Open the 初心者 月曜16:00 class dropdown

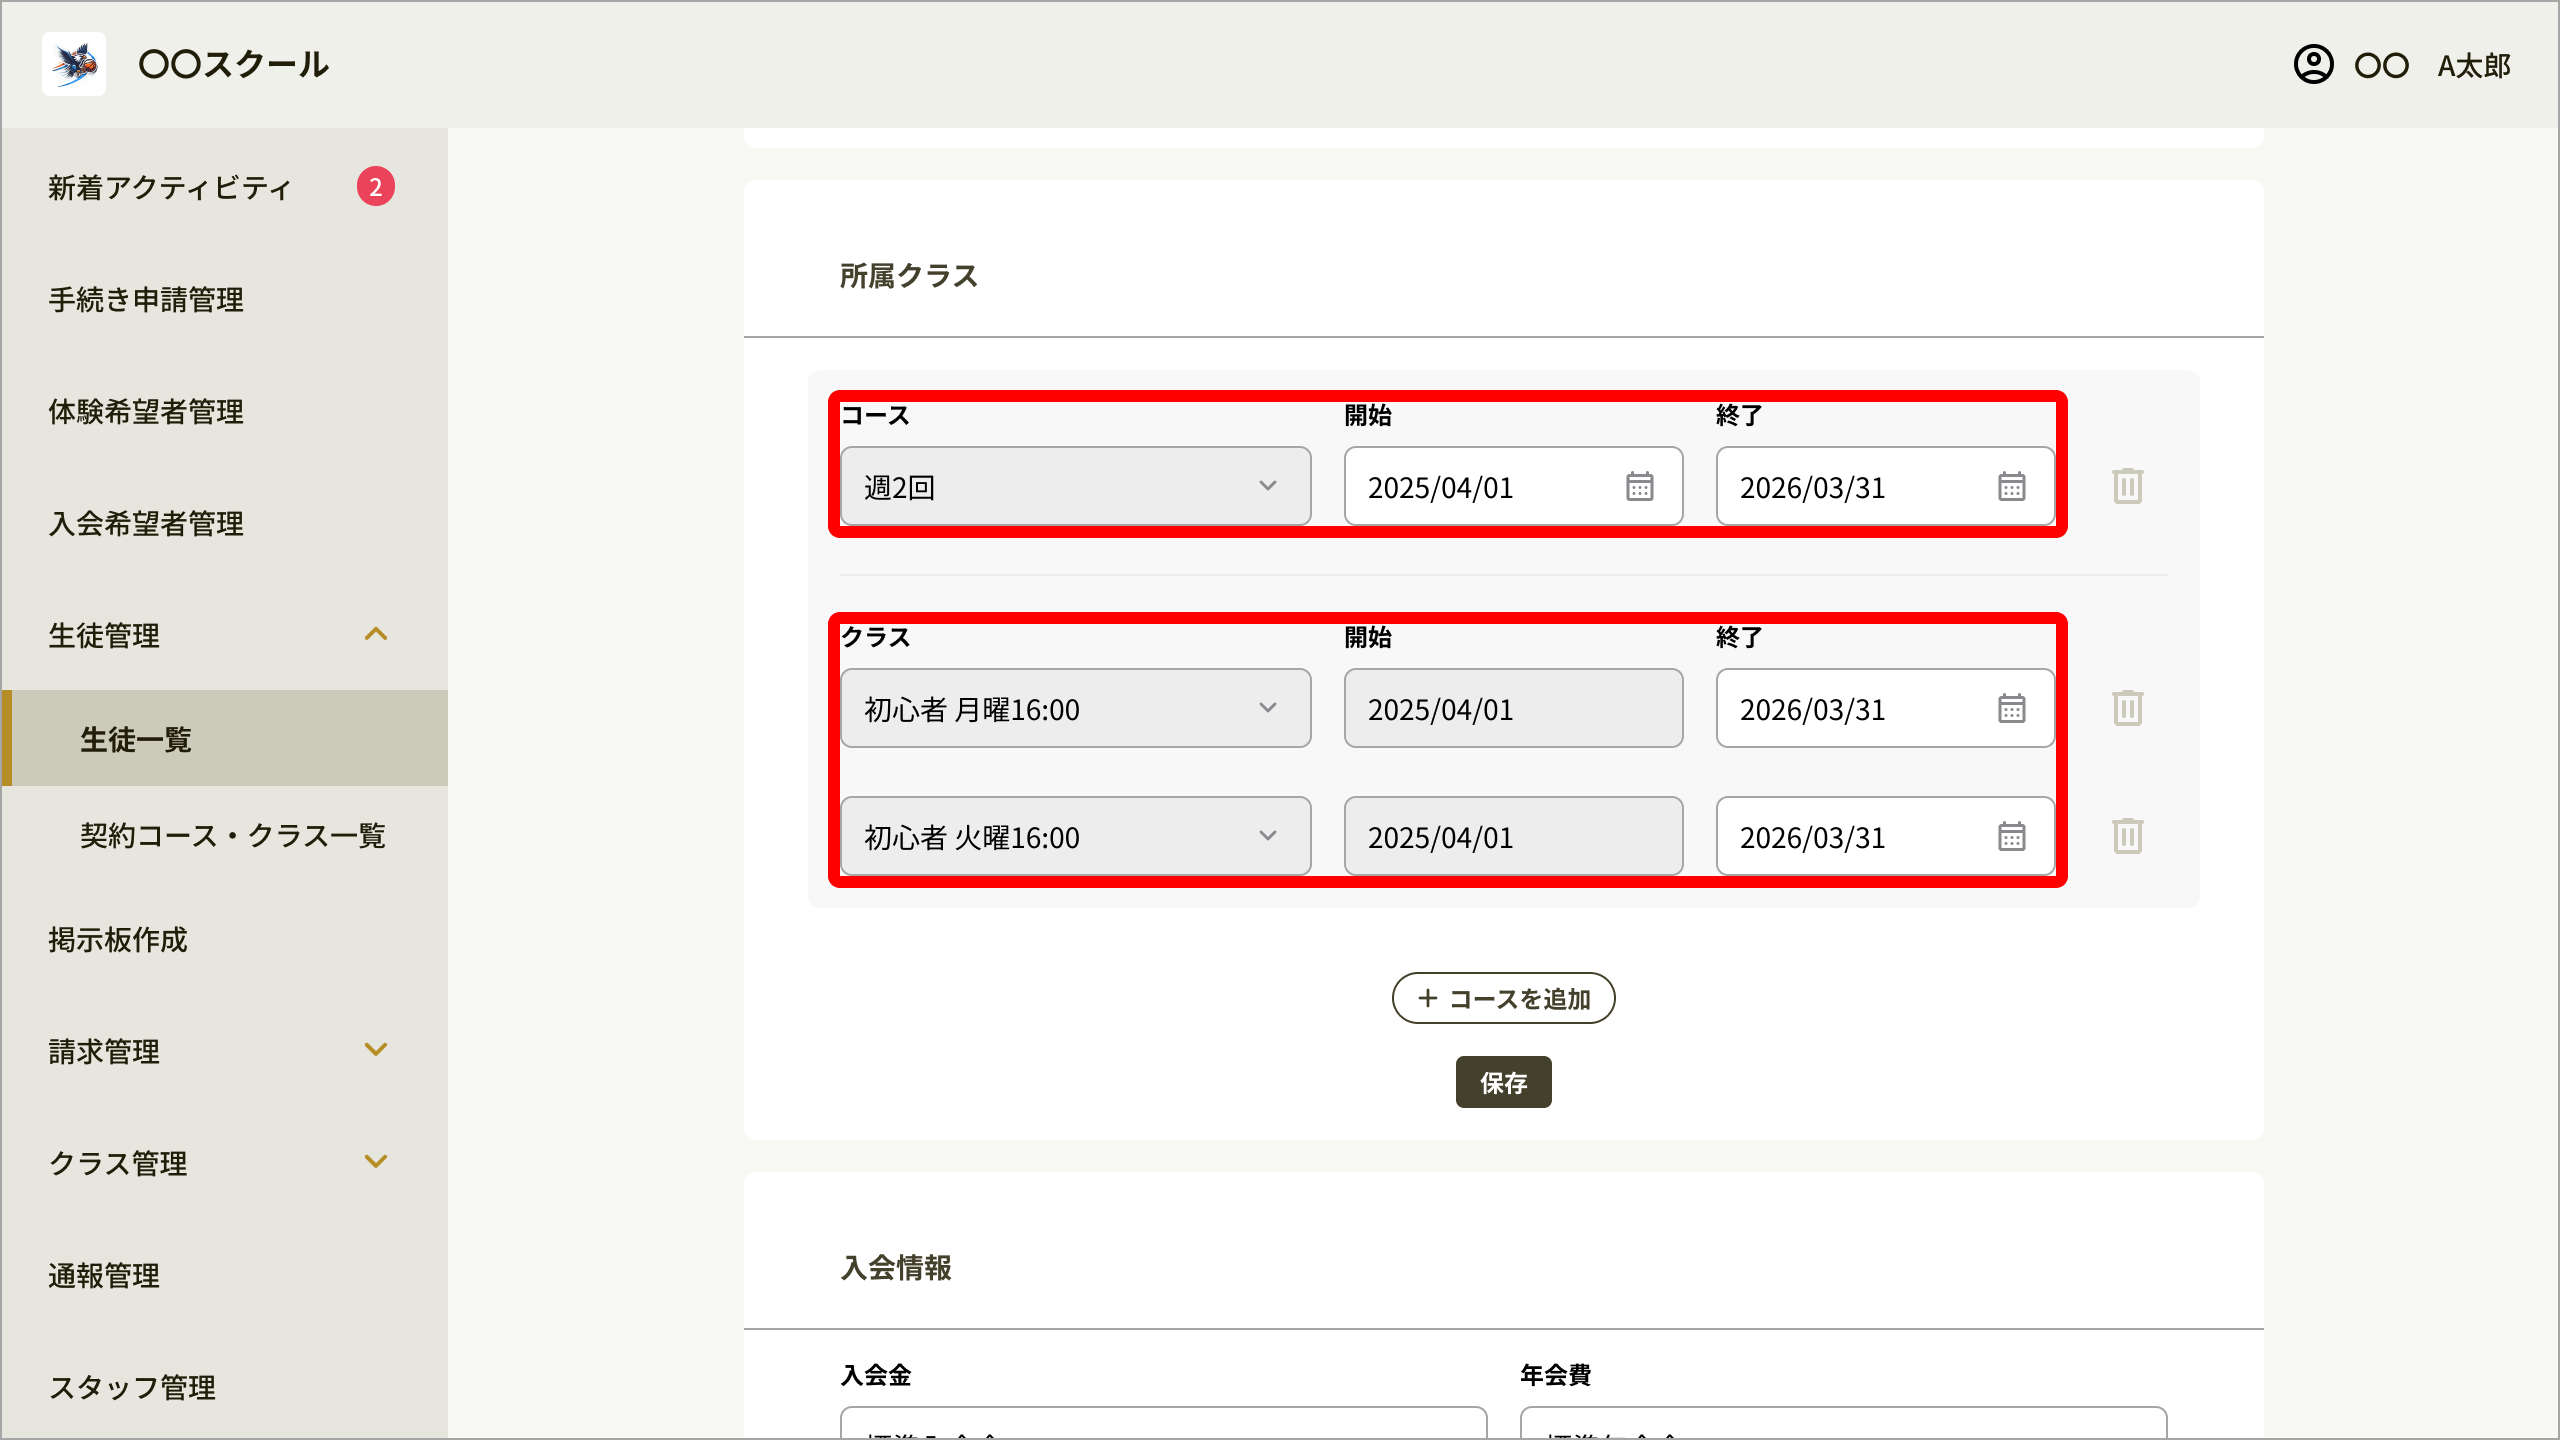1076,709
